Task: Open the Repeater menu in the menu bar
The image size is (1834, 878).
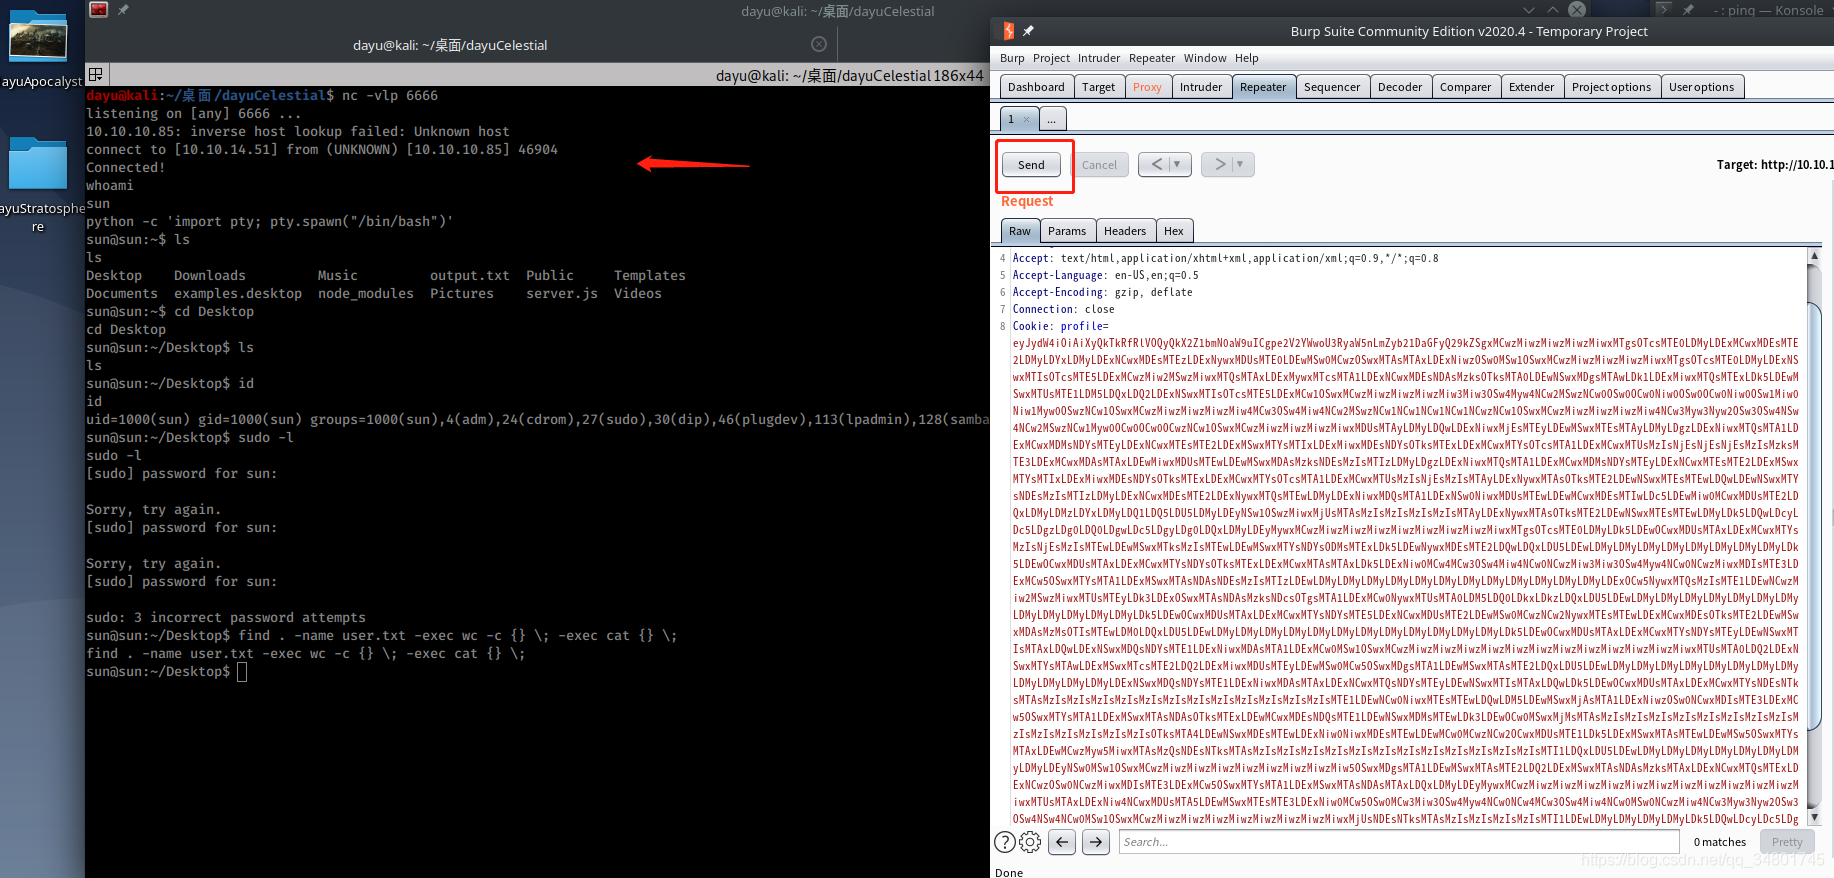Action: click(1152, 58)
